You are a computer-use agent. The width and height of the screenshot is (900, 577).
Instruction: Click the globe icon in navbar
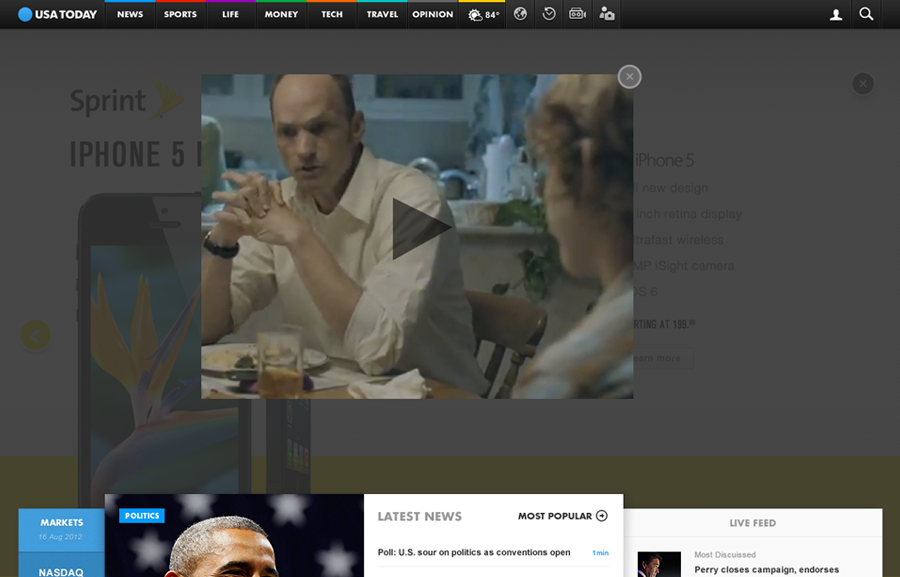520,14
